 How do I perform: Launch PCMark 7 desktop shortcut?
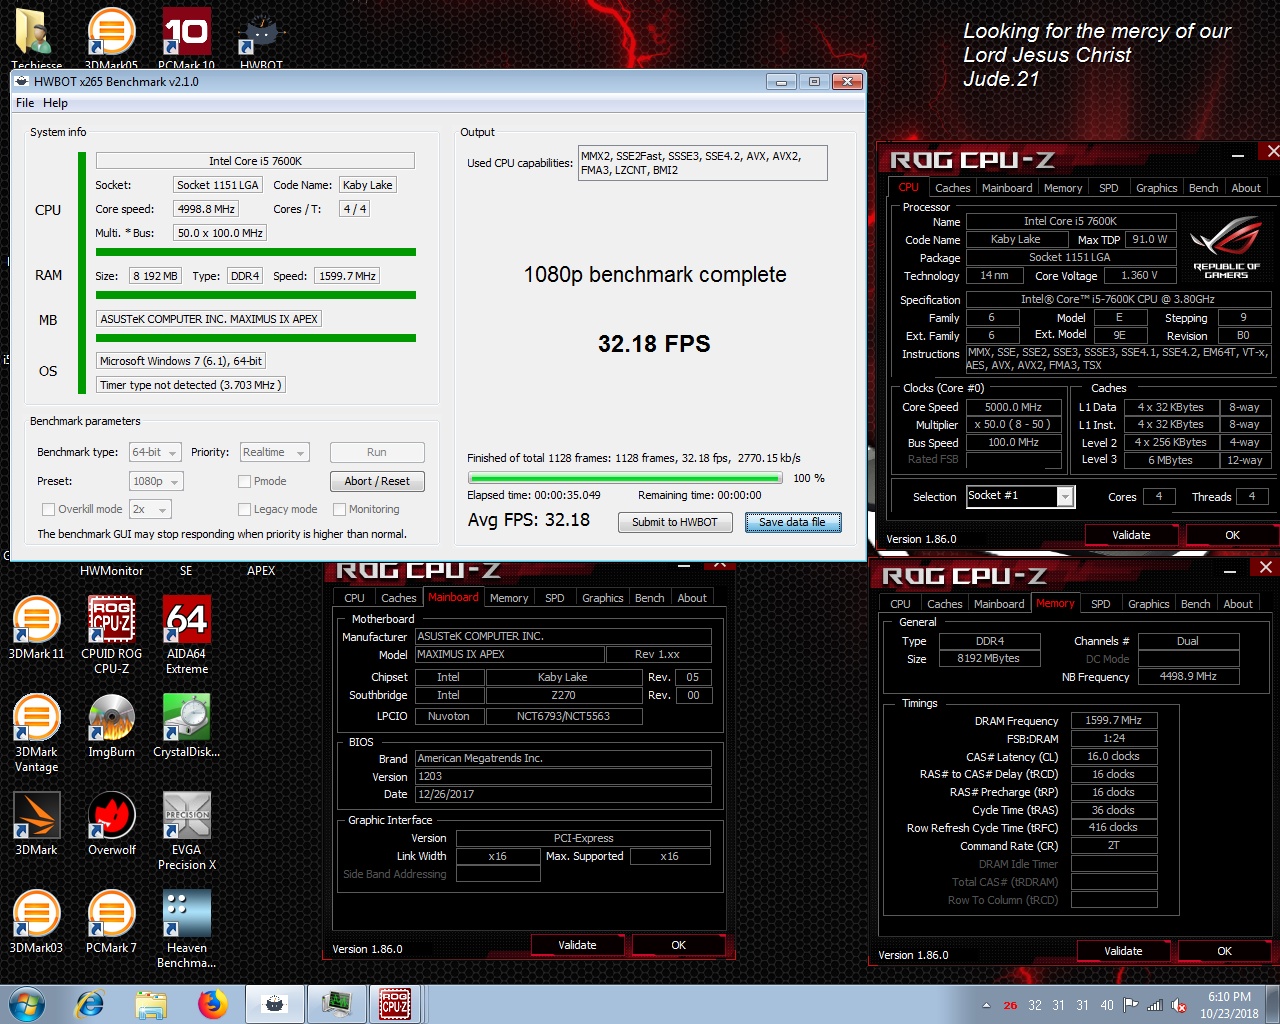111,921
